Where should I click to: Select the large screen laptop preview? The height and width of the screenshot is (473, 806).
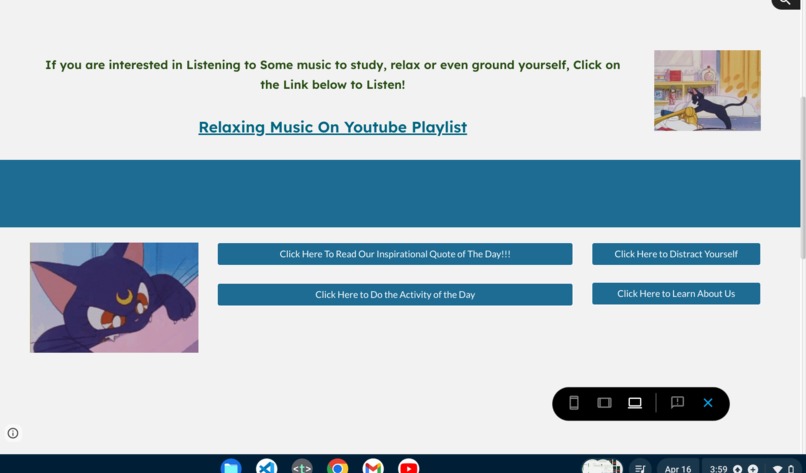click(635, 403)
